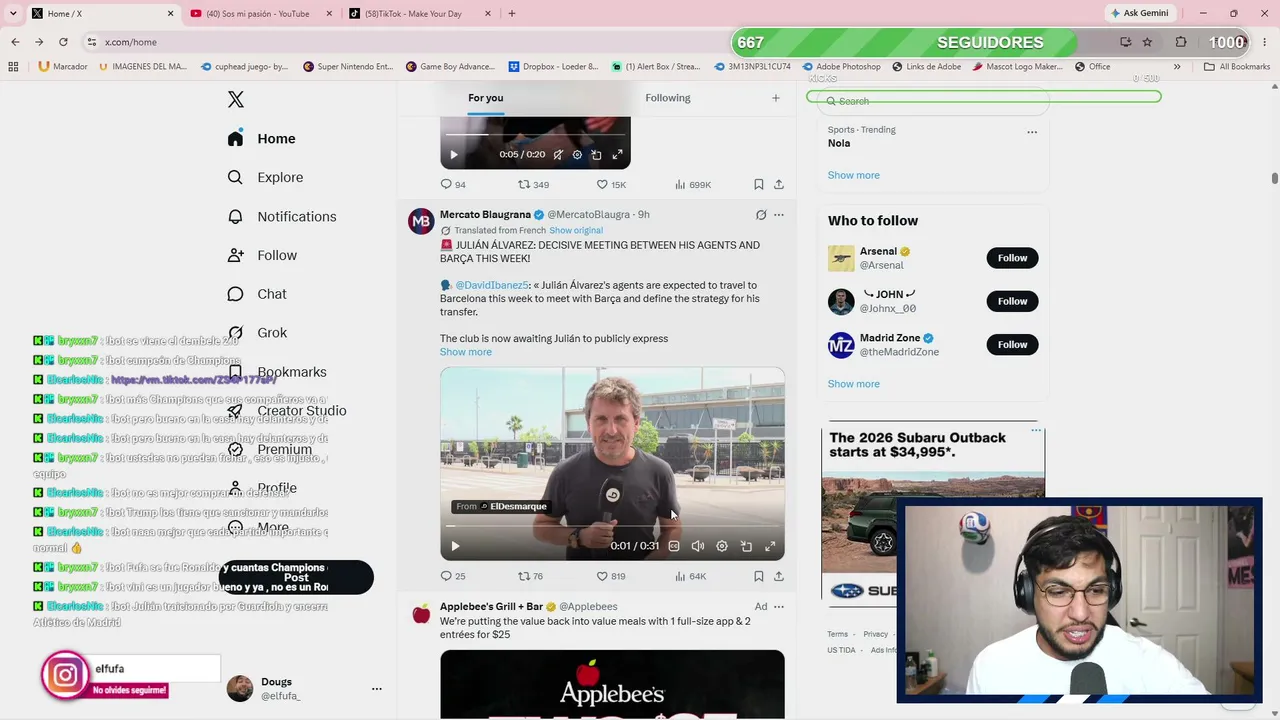Seek on the 0:05 / 0:20 video progress bar
The height and width of the screenshot is (720, 1280).
click(x=535, y=134)
